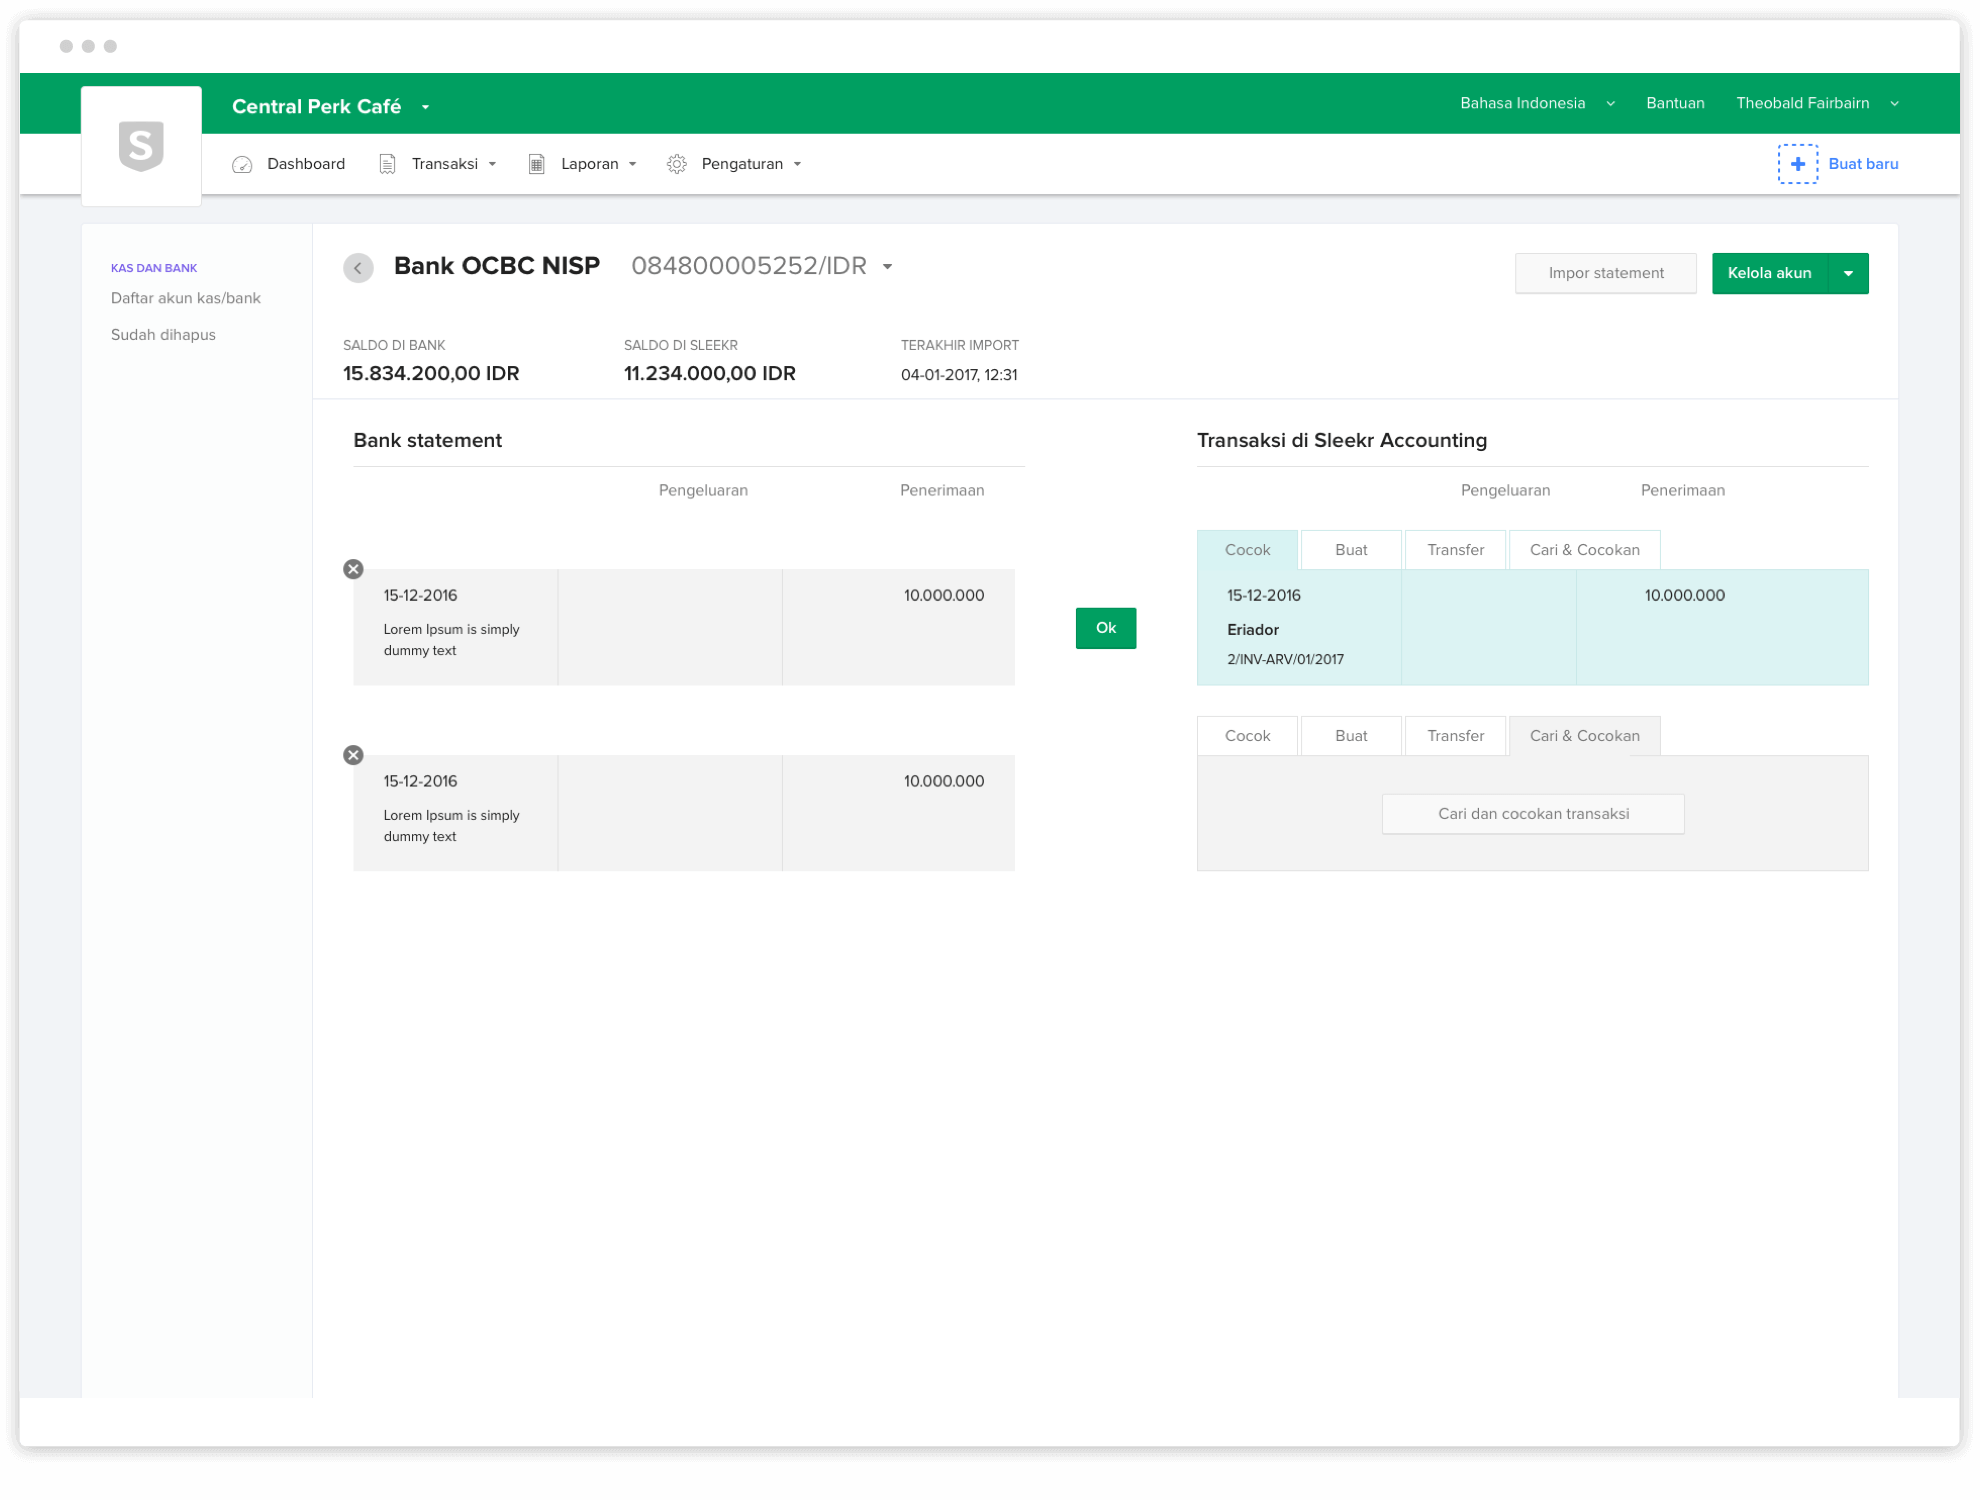This screenshot has height=1500, width=1980.
Task: Expand the Central Perk Café company dropdown
Action: pos(426,107)
